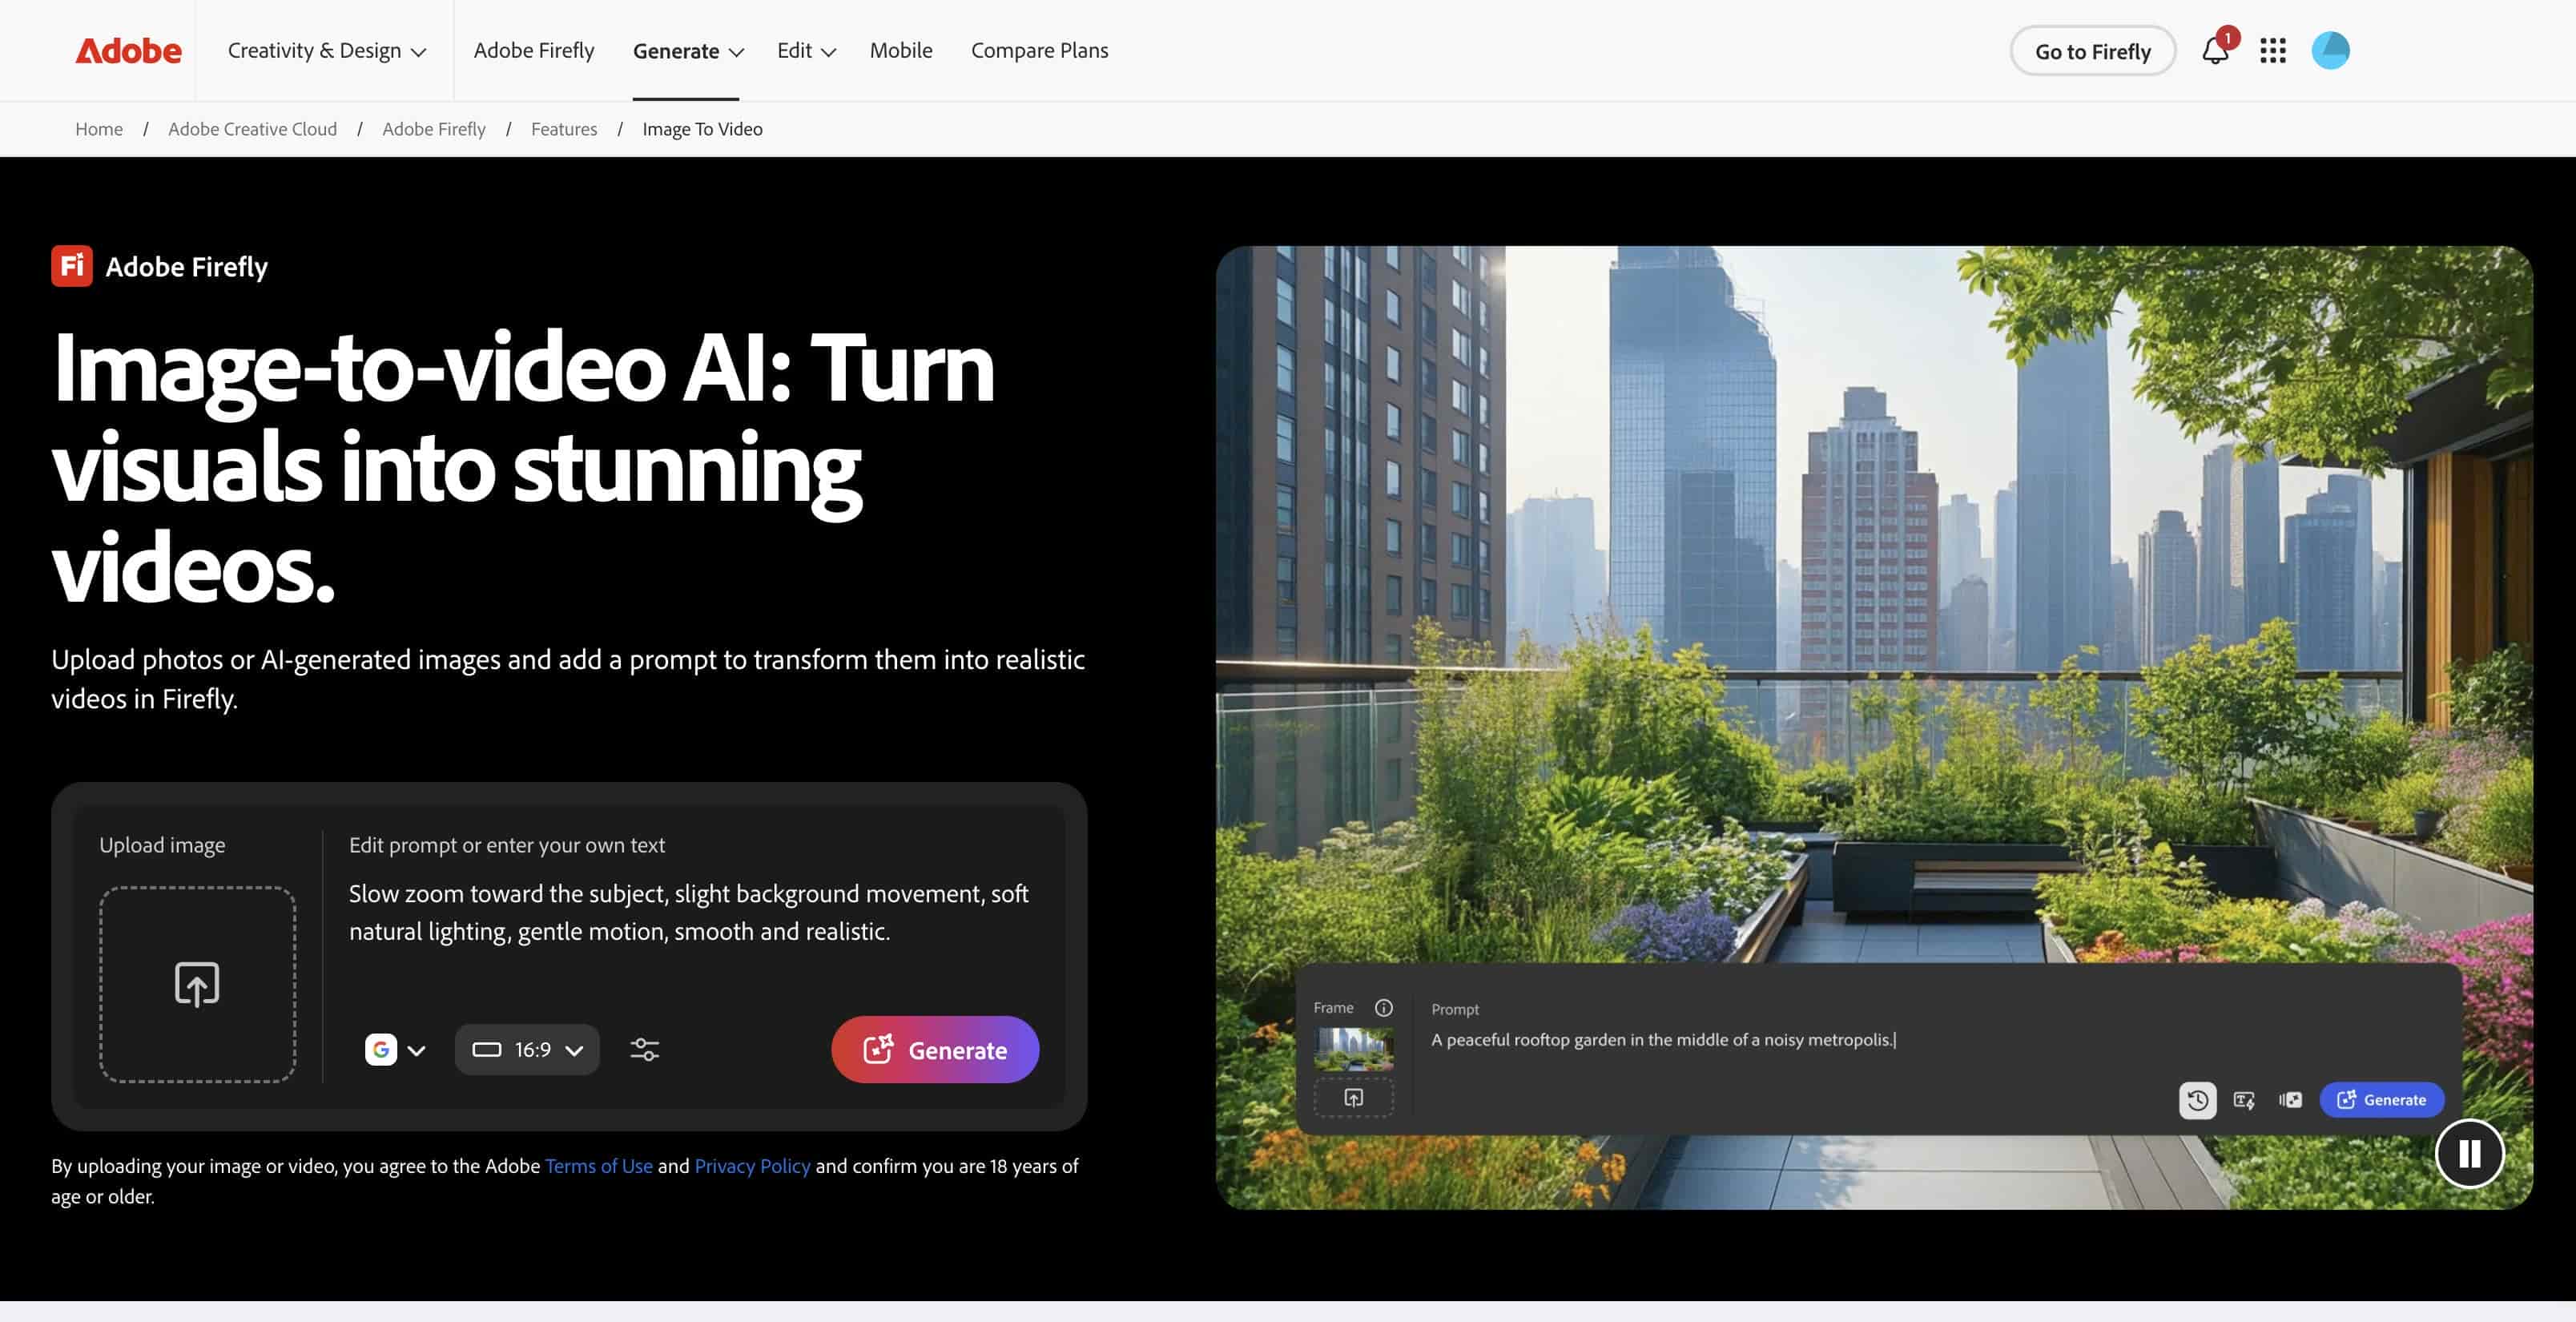Expand the Creativity & Design menu
Screen dimensions: 2576x1322
pos(327,50)
